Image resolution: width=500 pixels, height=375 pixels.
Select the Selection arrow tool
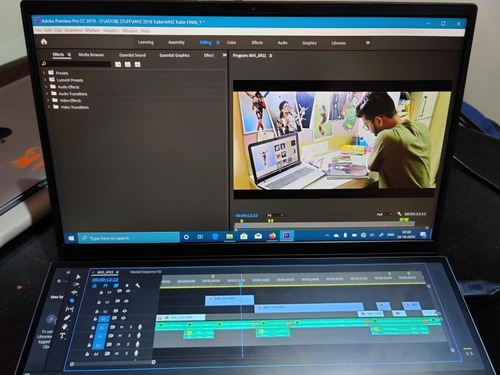tap(78, 277)
